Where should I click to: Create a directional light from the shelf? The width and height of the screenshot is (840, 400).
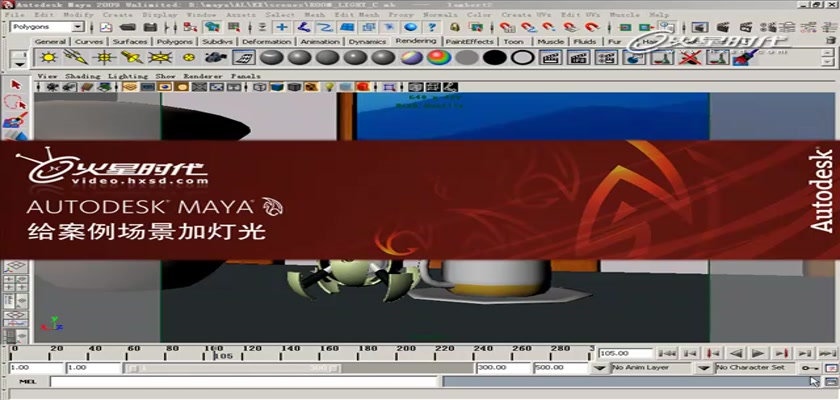(76, 57)
